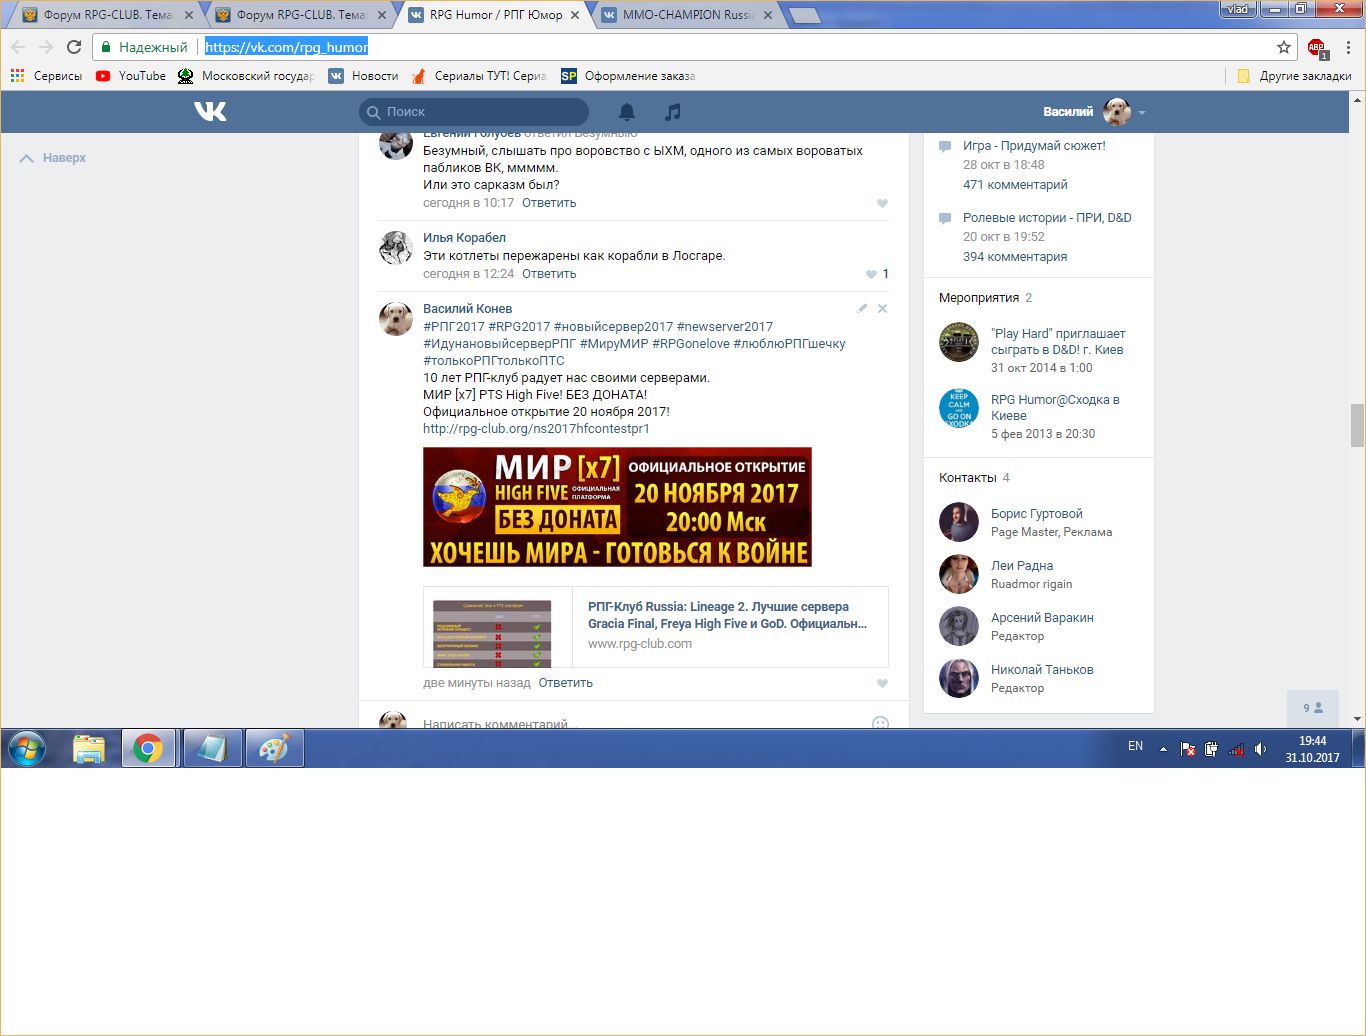Open the Chrome menu
Image resolution: width=1366 pixels, height=1036 pixels.
pyautogui.click(x=1348, y=47)
